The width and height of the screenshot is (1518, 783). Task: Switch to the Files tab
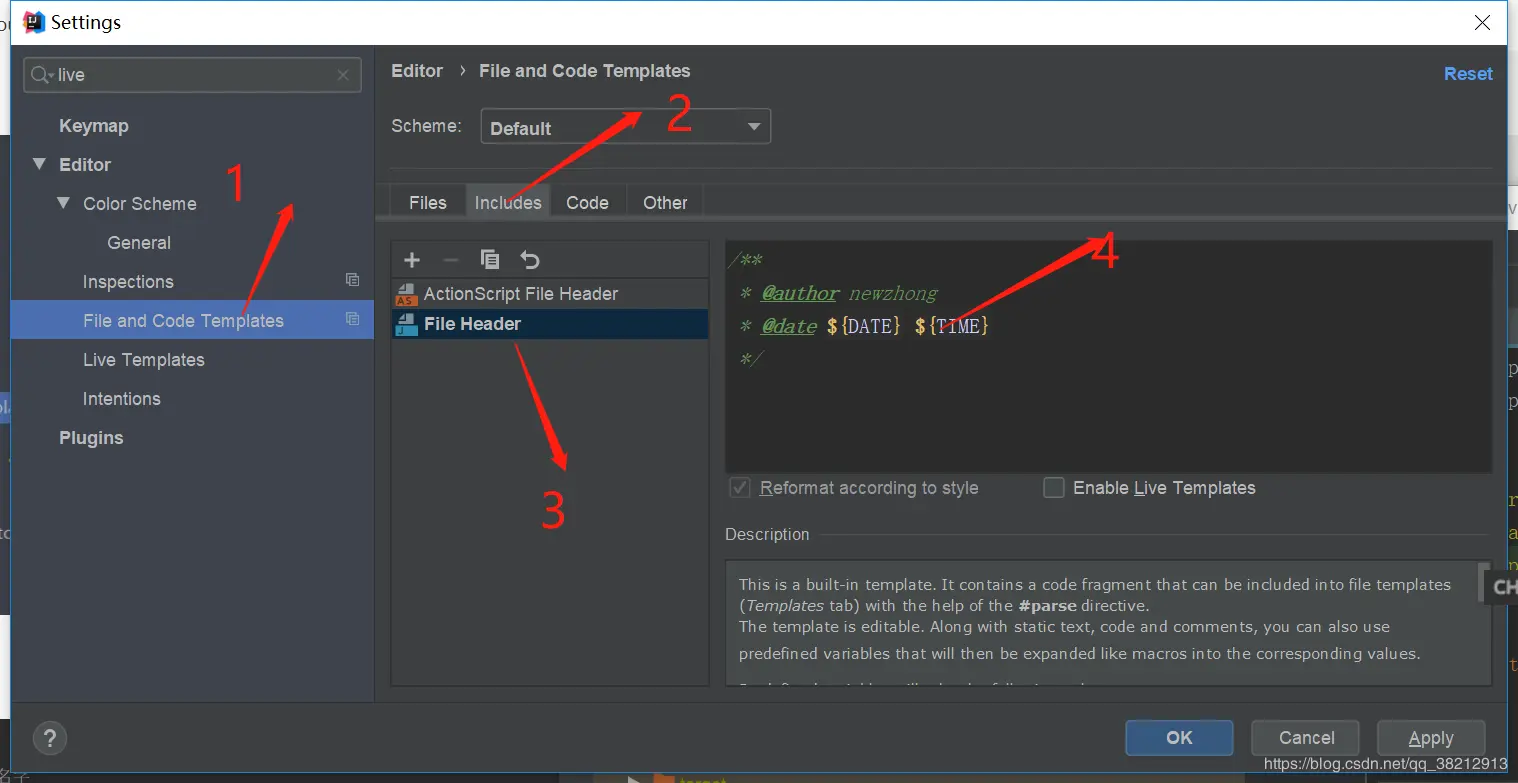tap(428, 202)
